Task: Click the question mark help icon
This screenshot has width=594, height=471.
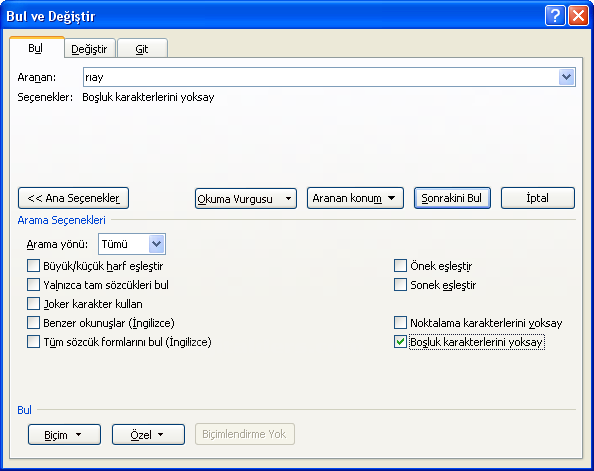Action: pyautogui.click(x=555, y=16)
